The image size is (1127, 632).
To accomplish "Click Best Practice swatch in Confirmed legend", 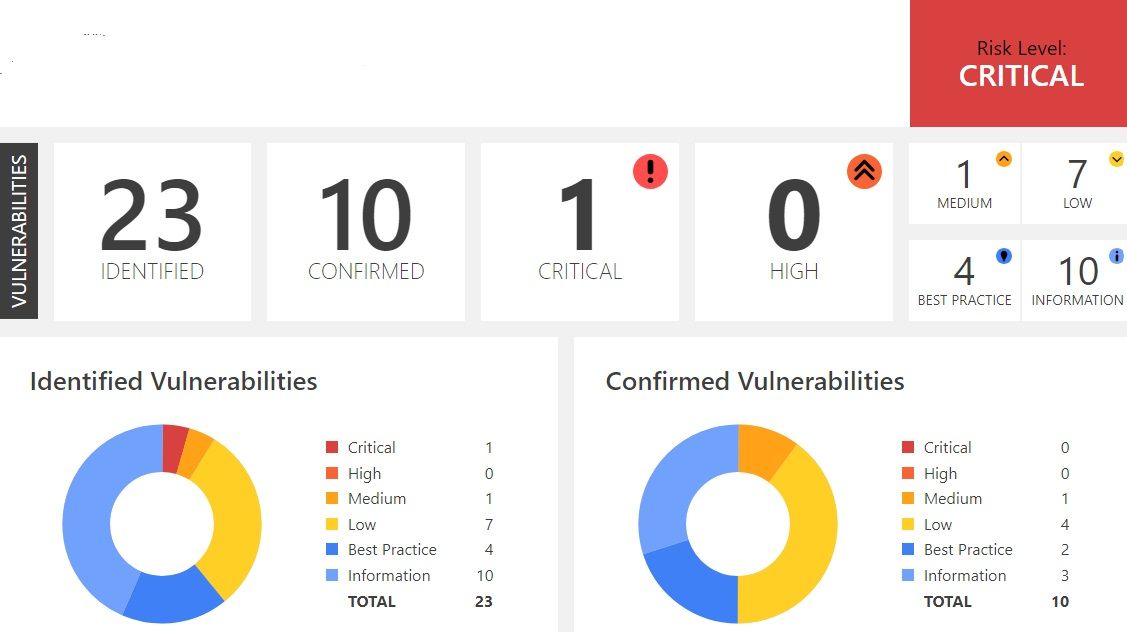I will click(908, 549).
